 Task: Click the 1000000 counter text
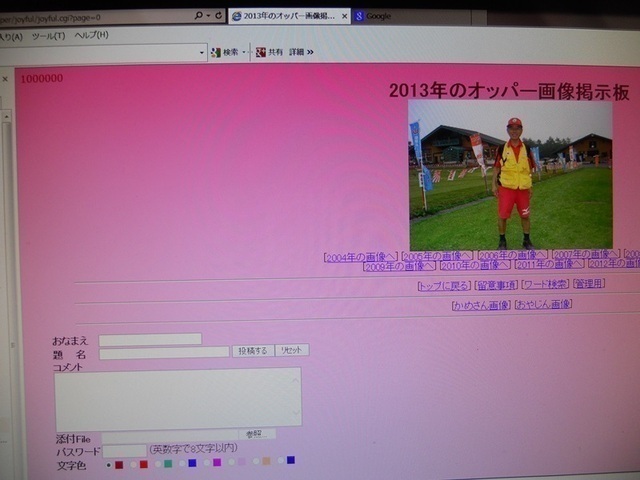(42, 78)
